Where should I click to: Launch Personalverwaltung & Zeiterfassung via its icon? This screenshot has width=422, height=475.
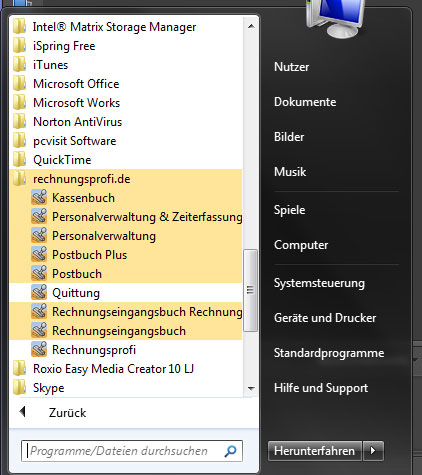click(39, 217)
